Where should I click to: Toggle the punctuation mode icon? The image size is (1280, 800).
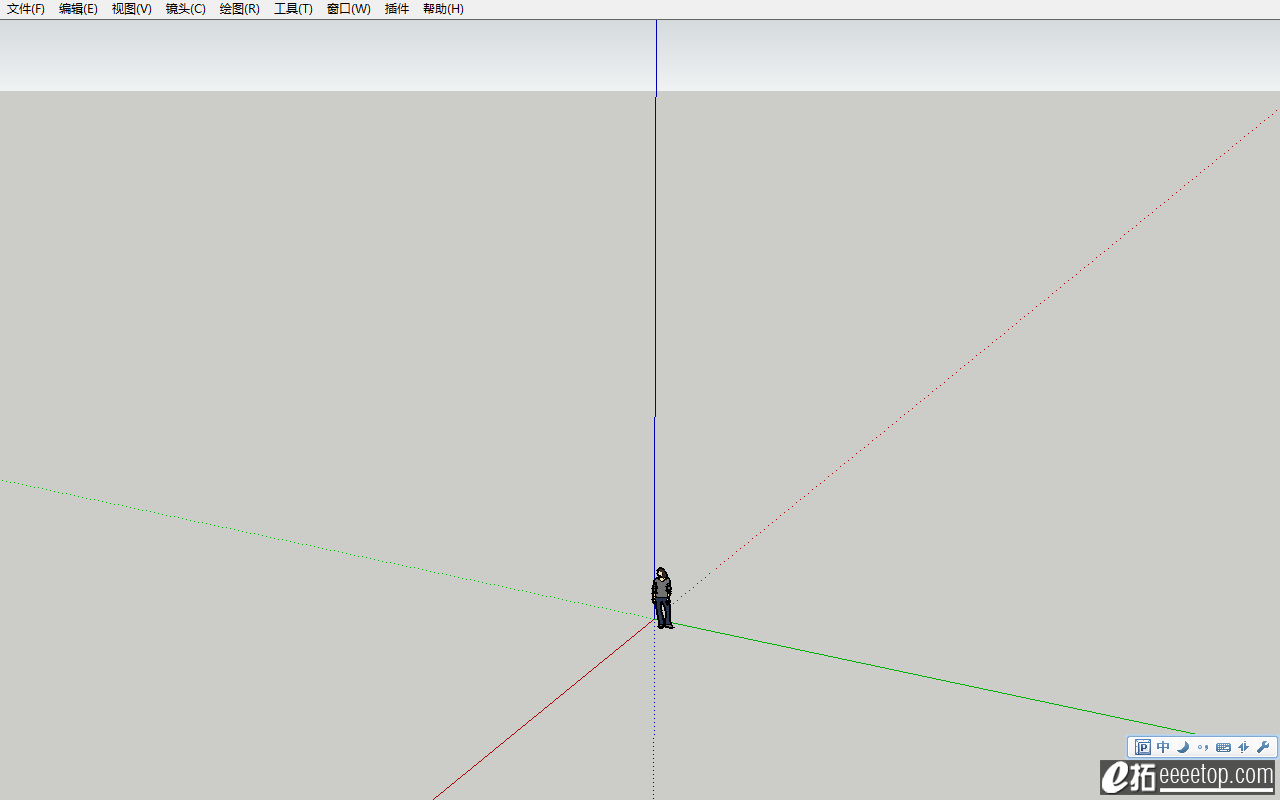[1202, 747]
